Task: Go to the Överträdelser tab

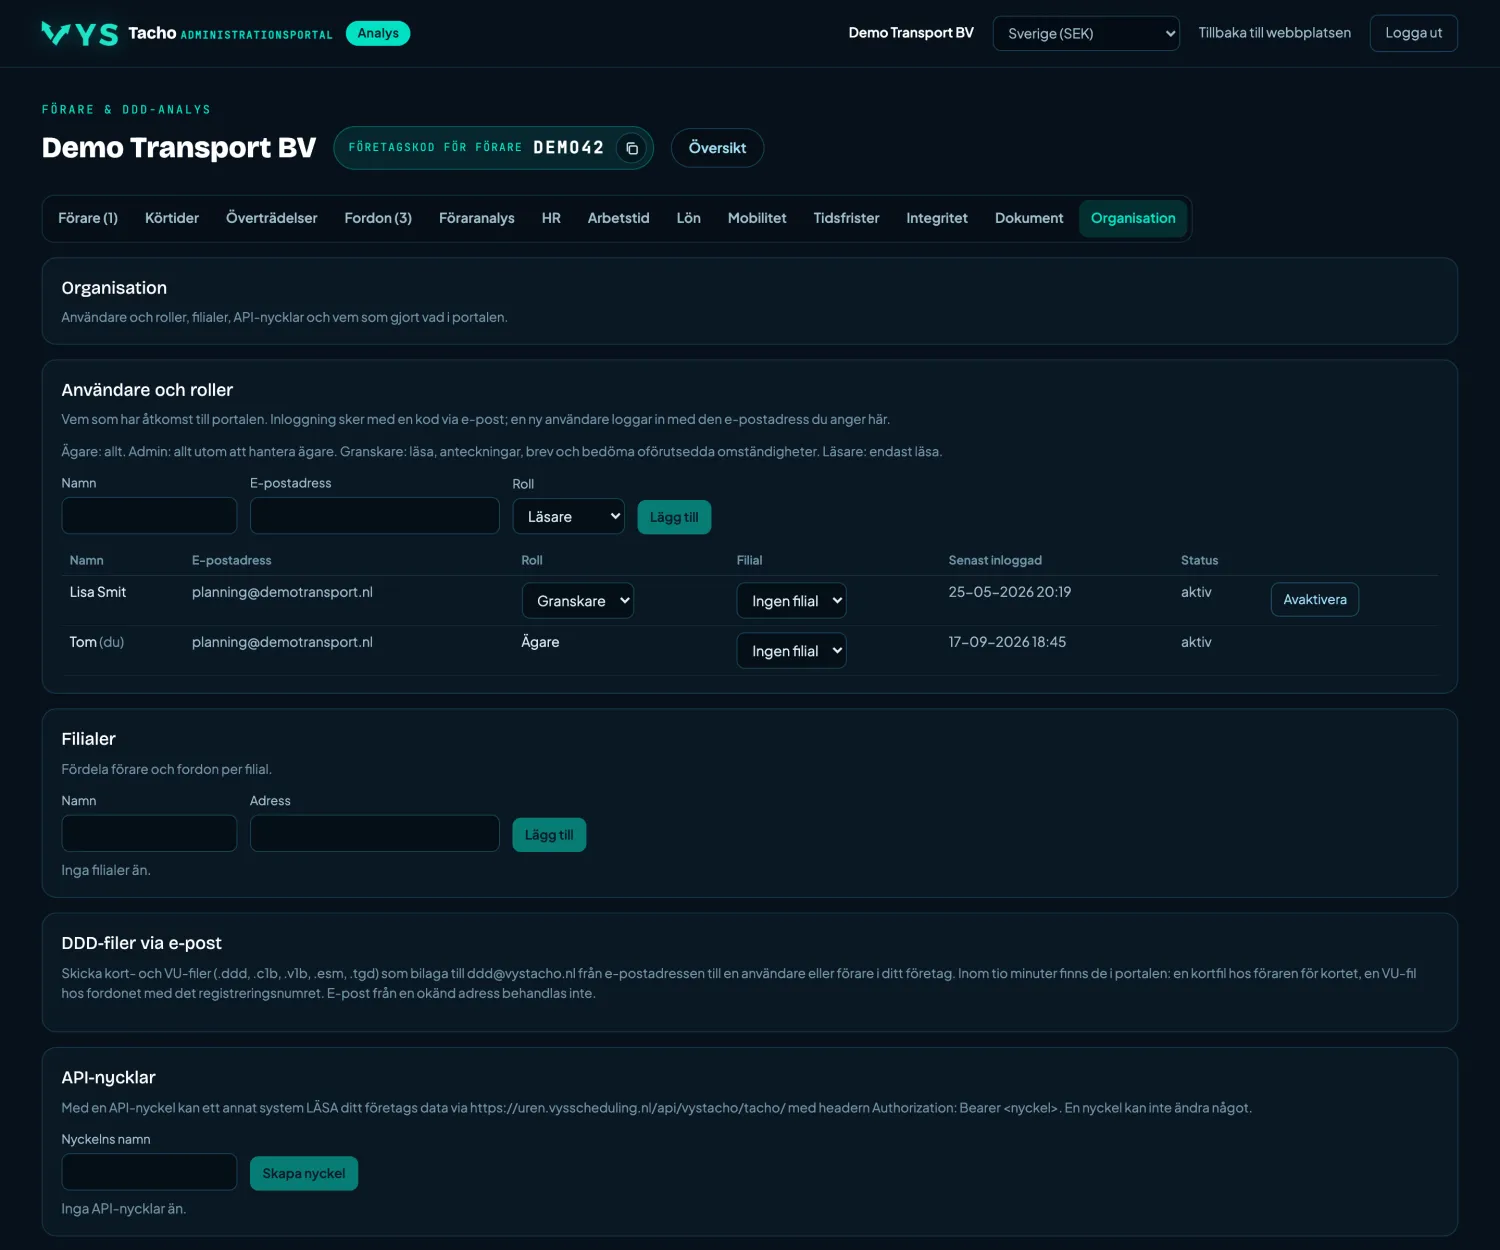Action: (x=272, y=218)
